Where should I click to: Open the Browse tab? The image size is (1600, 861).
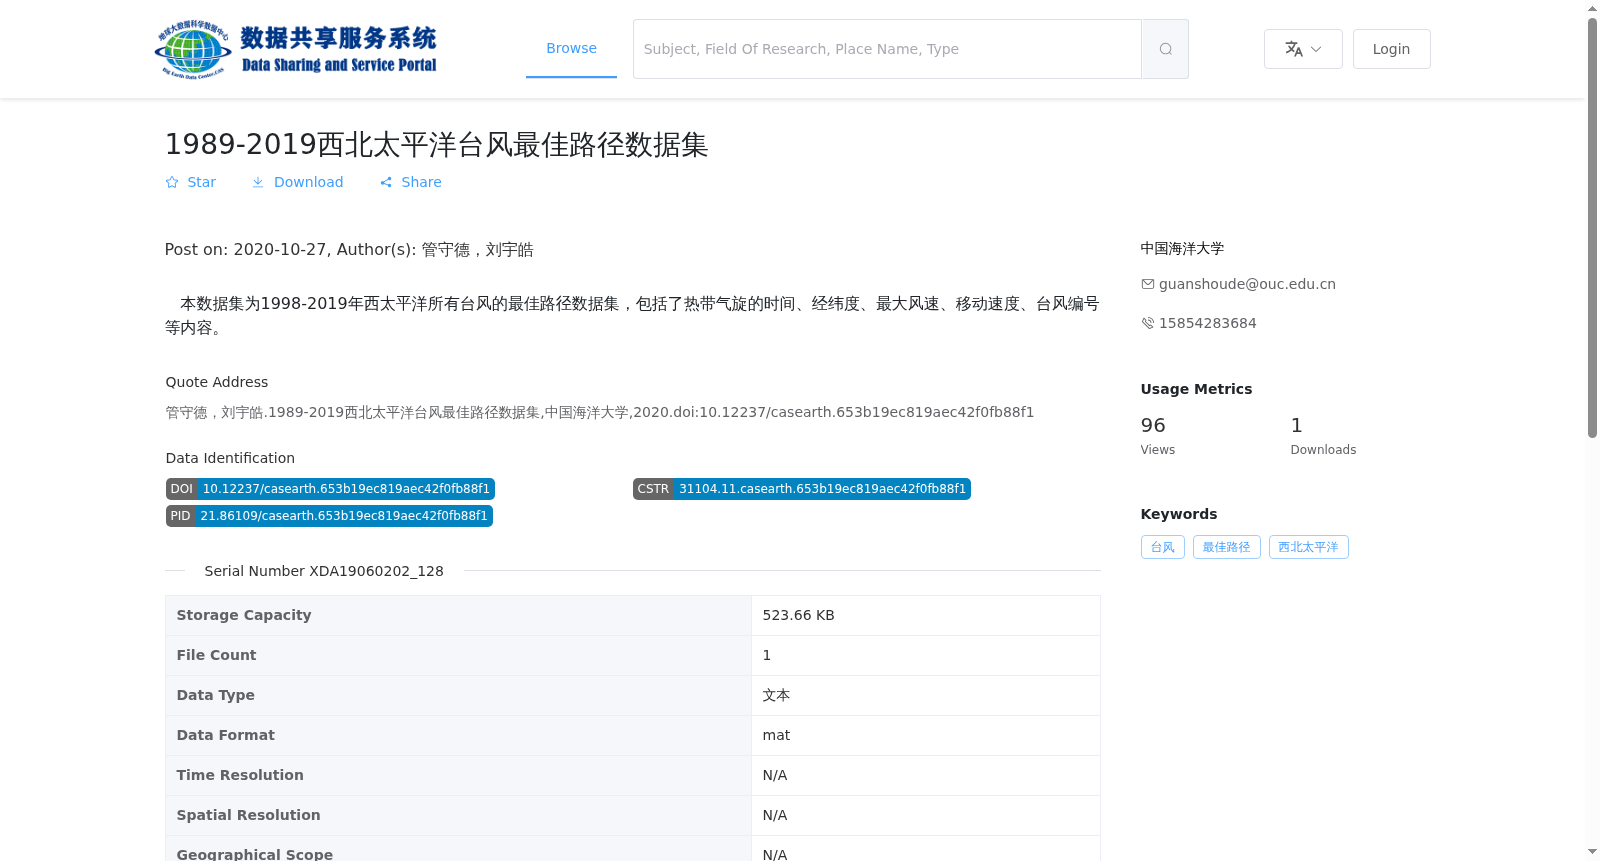571,48
